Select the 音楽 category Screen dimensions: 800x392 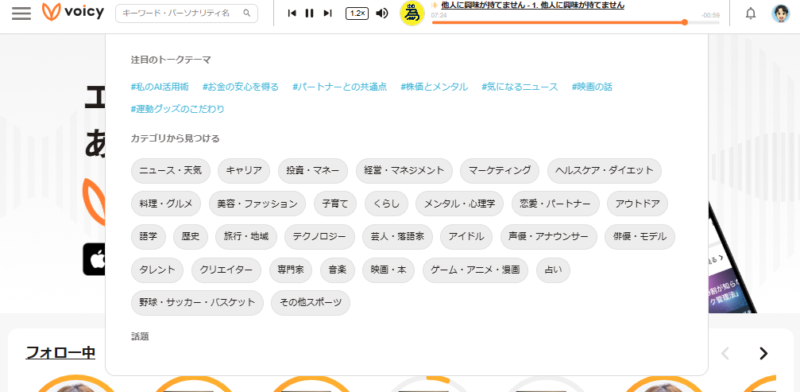pos(337,270)
